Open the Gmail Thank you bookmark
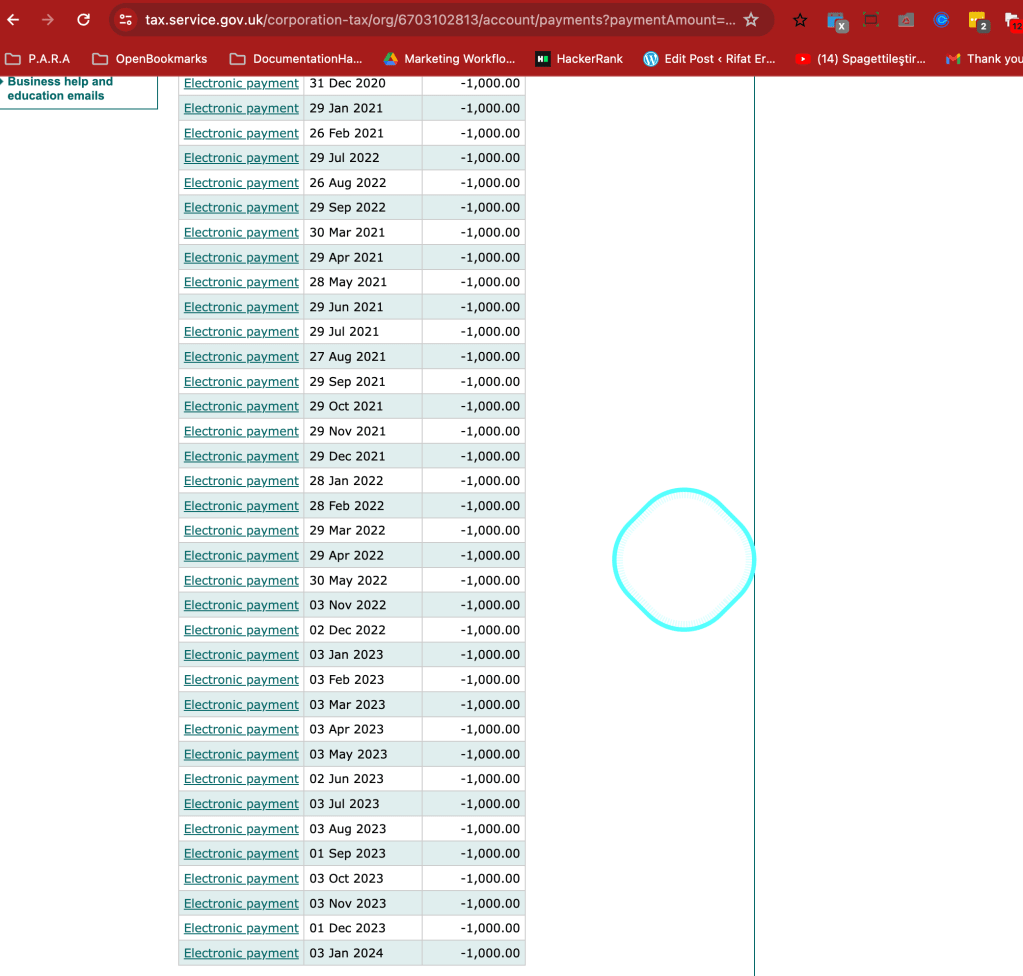 pos(984,59)
